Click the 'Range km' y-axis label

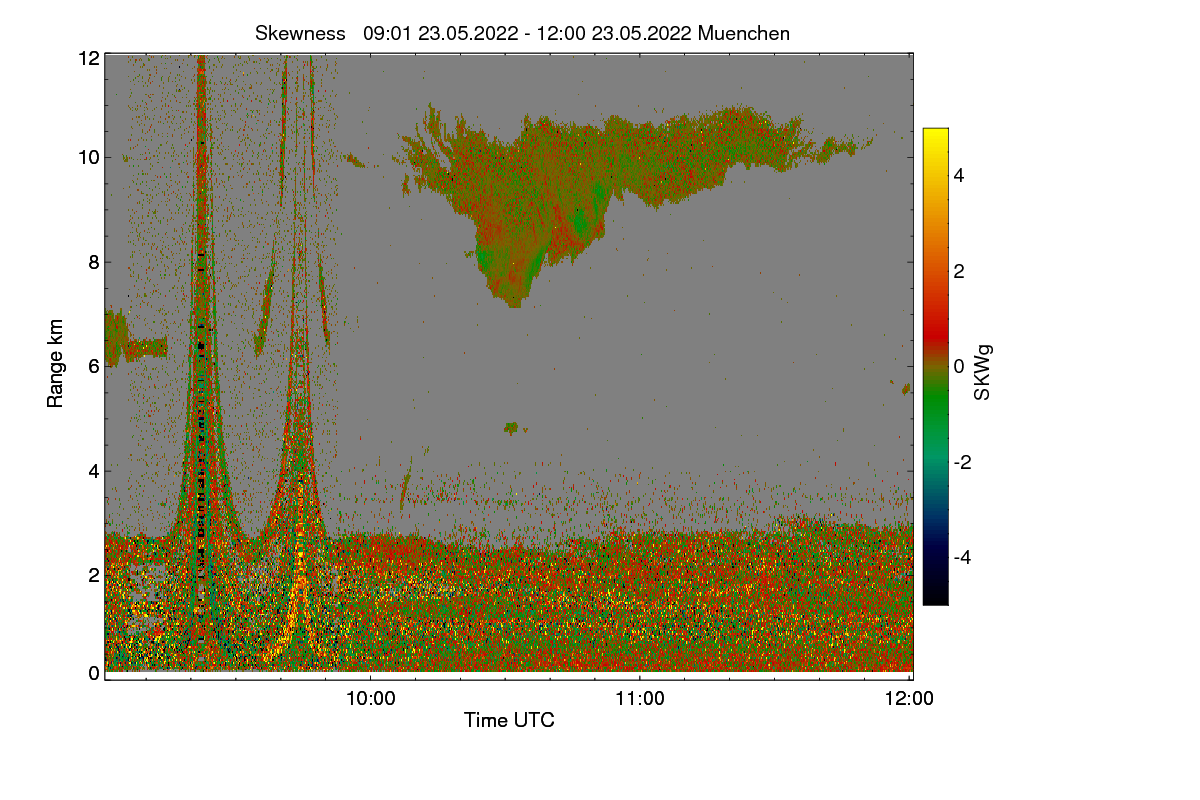point(56,364)
